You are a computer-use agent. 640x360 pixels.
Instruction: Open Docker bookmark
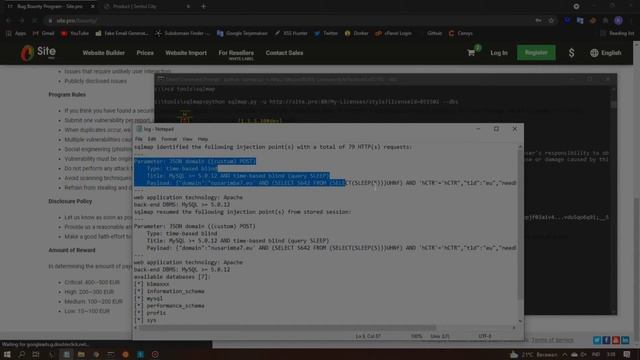[x=356, y=33]
